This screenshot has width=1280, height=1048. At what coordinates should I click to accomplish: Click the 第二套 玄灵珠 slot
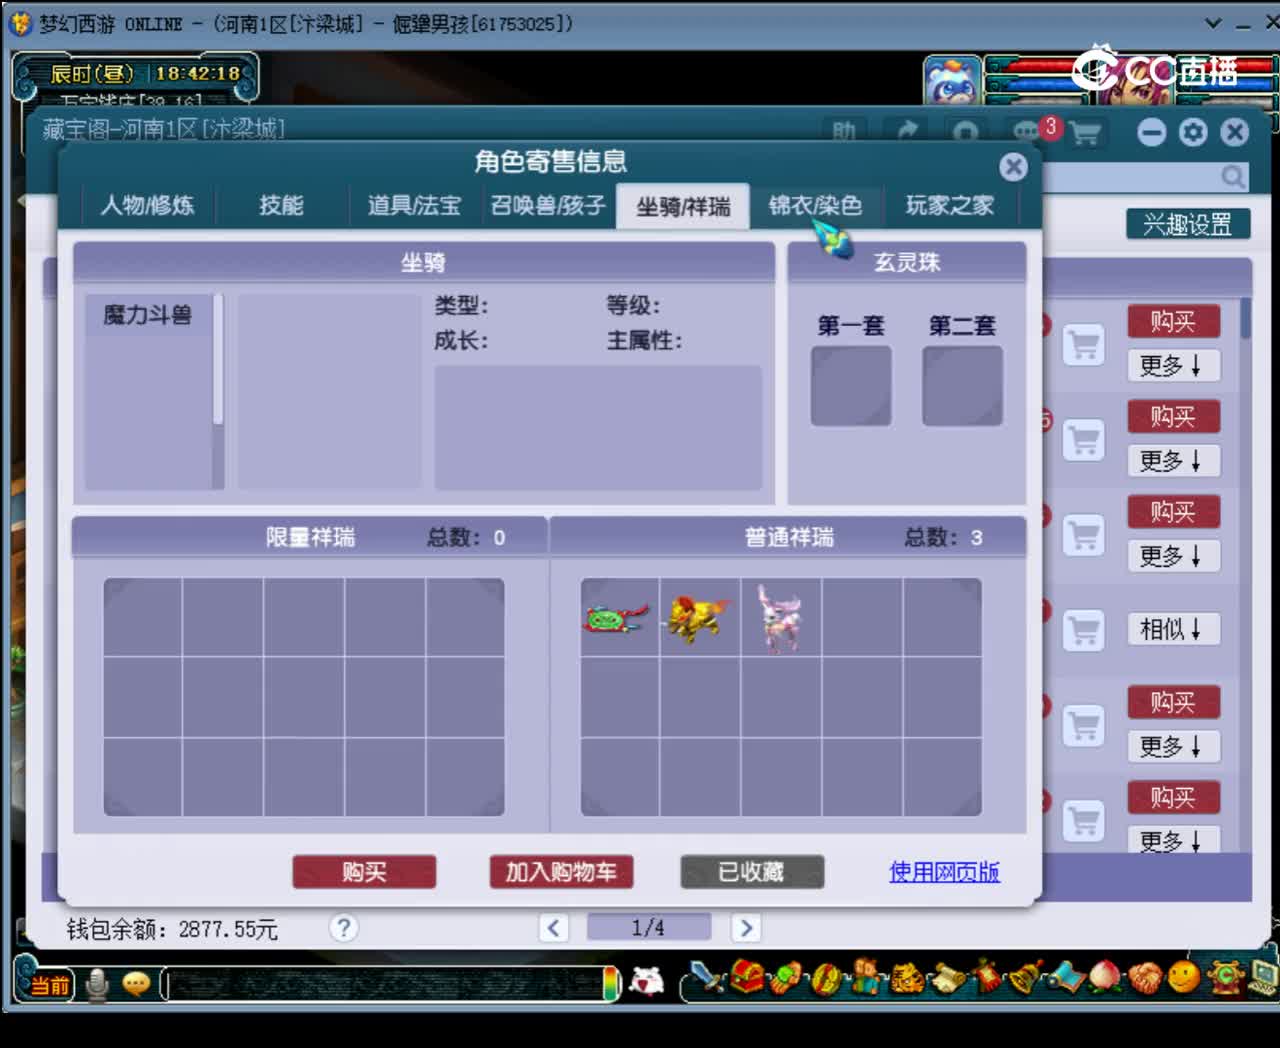962,386
